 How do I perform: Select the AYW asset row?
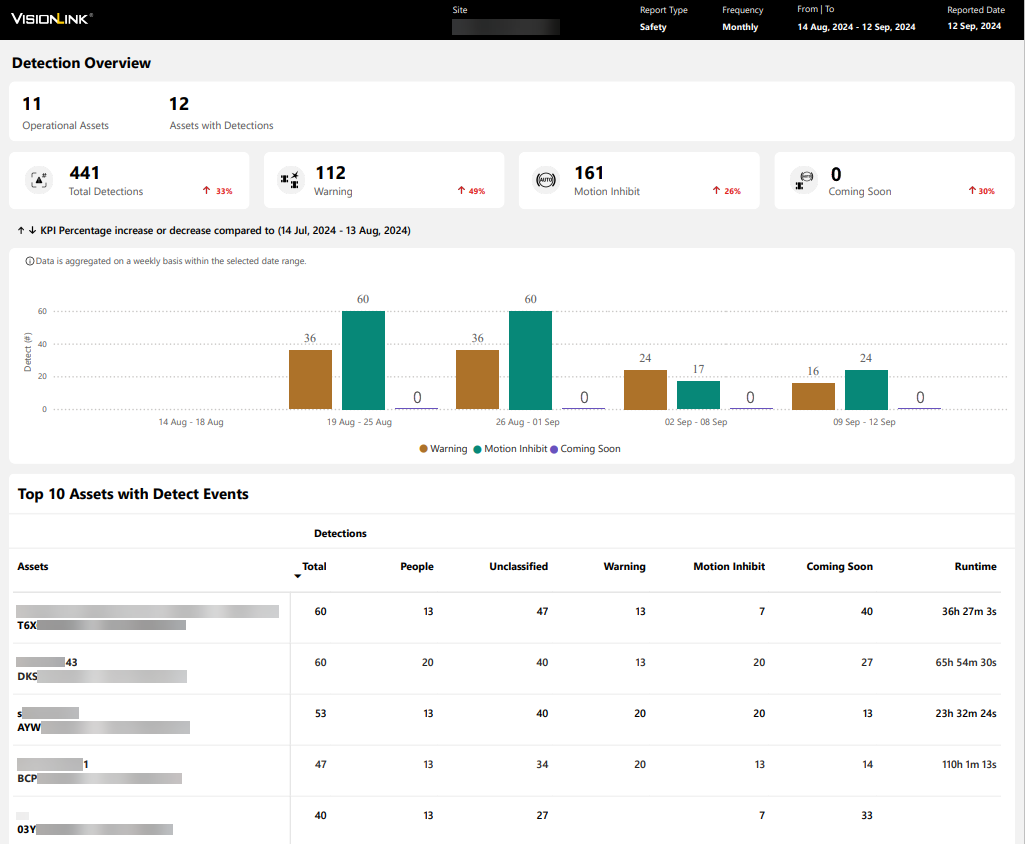pos(507,720)
